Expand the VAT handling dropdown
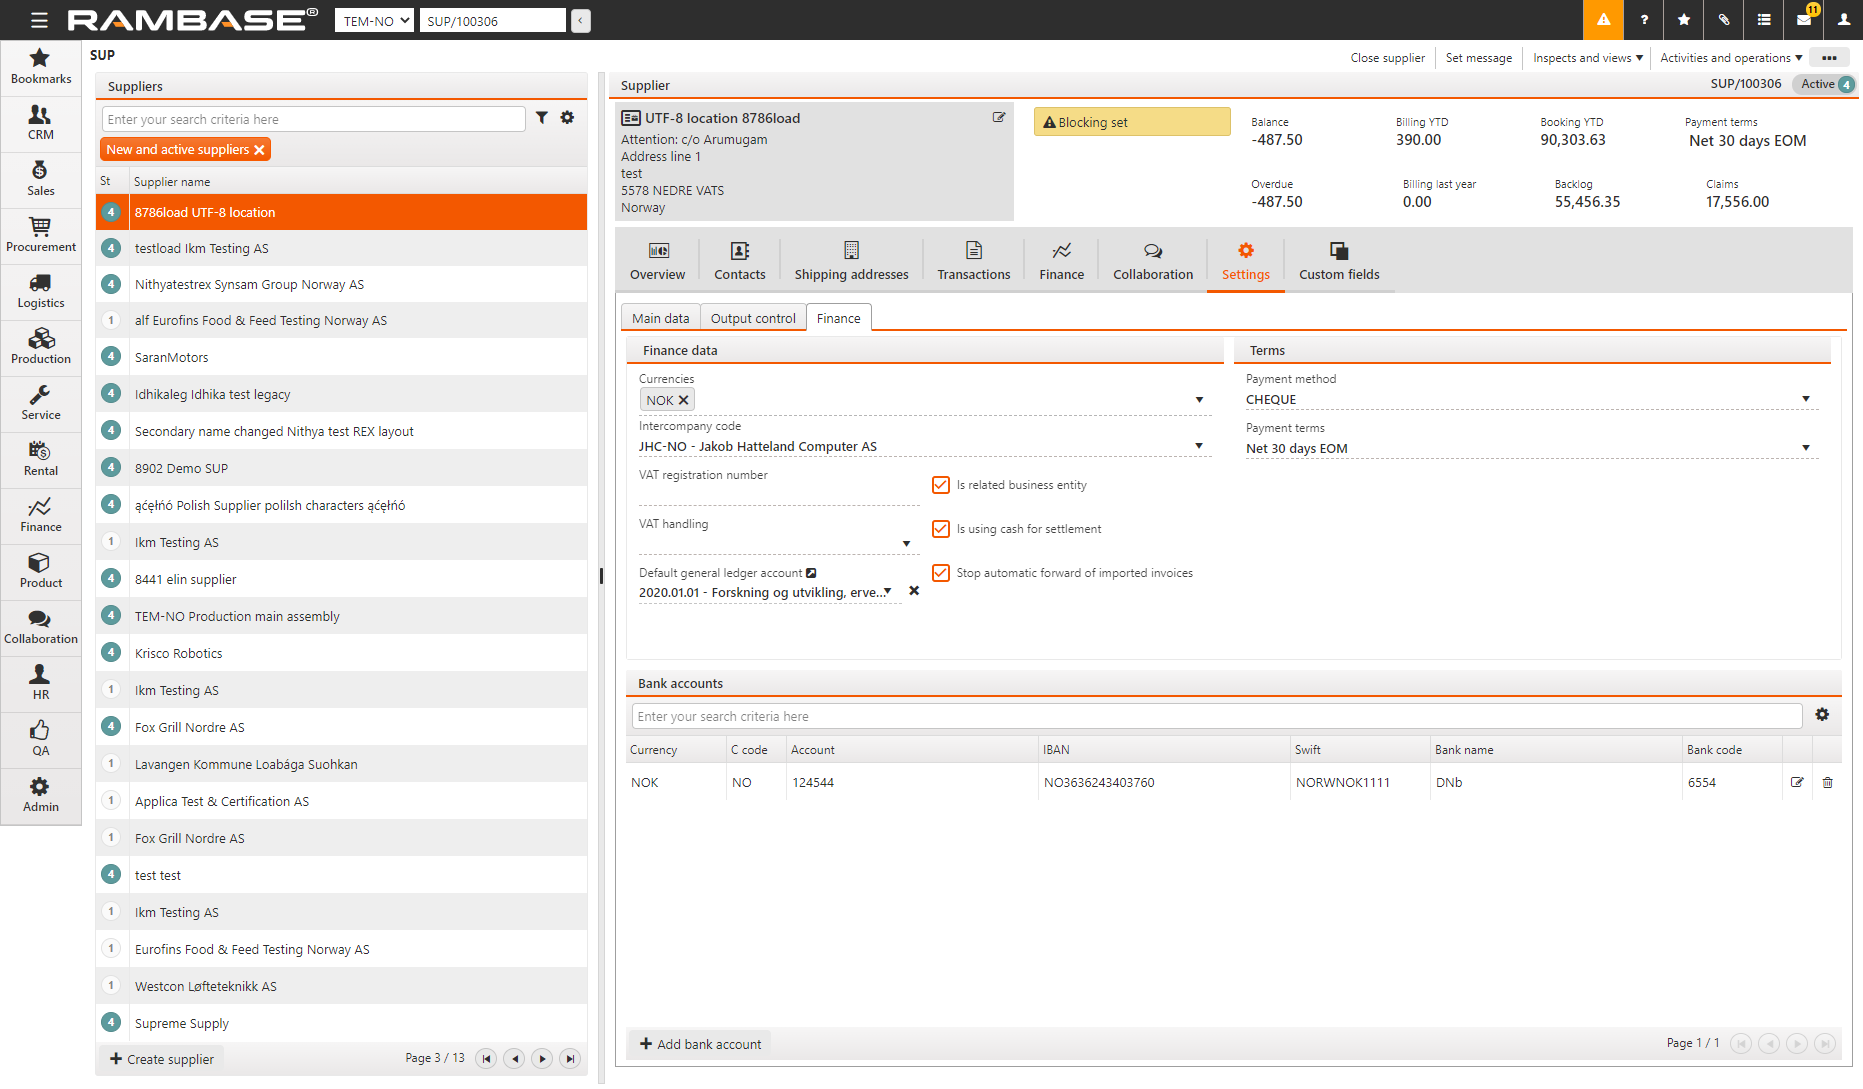This screenshot has width=1863, height=1089. (x=906, y=544)
